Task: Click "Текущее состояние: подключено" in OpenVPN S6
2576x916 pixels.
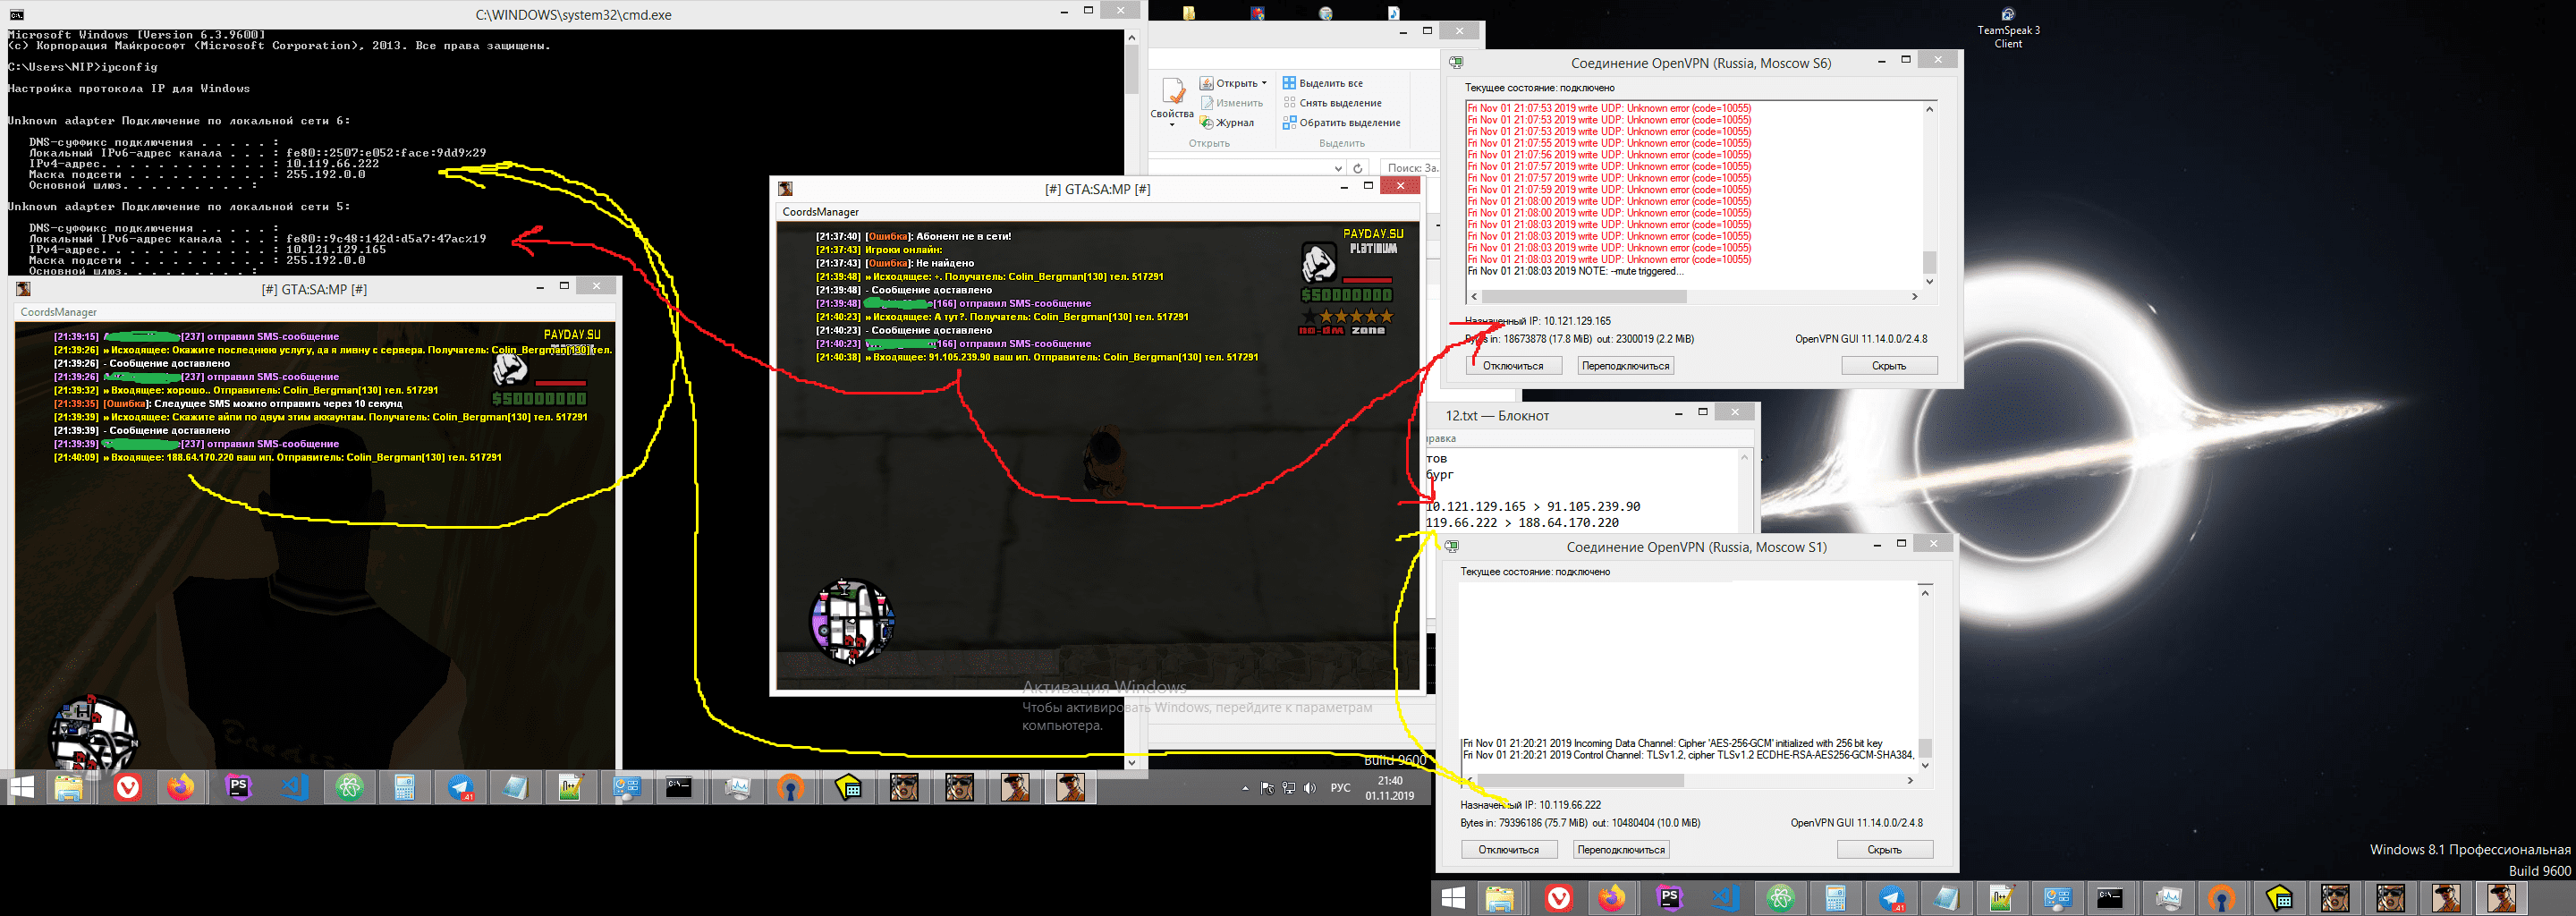Action: click(x=1540, y=88)
